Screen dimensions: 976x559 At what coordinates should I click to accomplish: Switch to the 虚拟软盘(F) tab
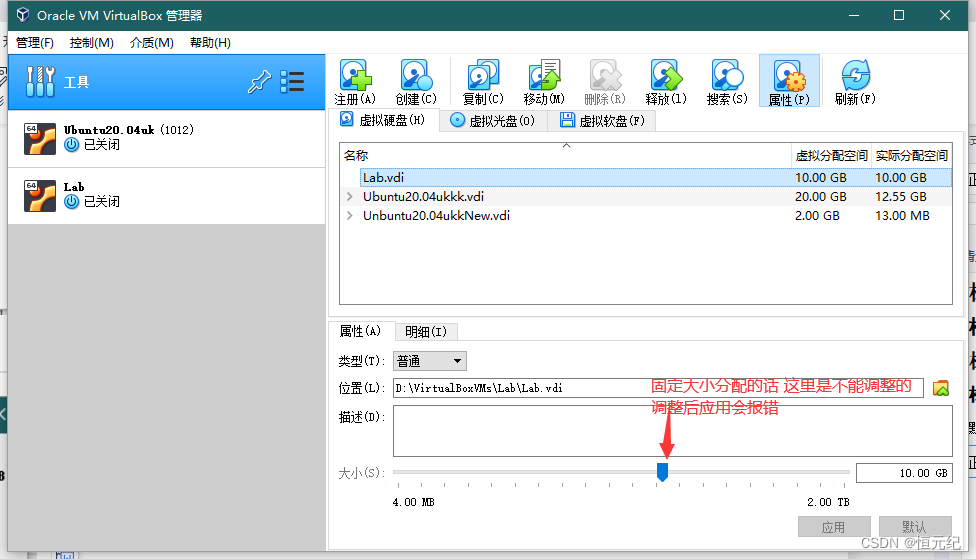[x=602, y=120]
